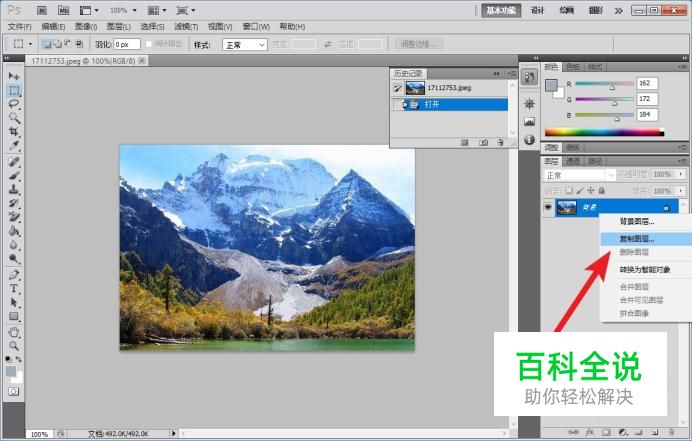Screen dimensions: 692x441
Task: Toggle Quick Mask mode
Action: pos(14,392)
